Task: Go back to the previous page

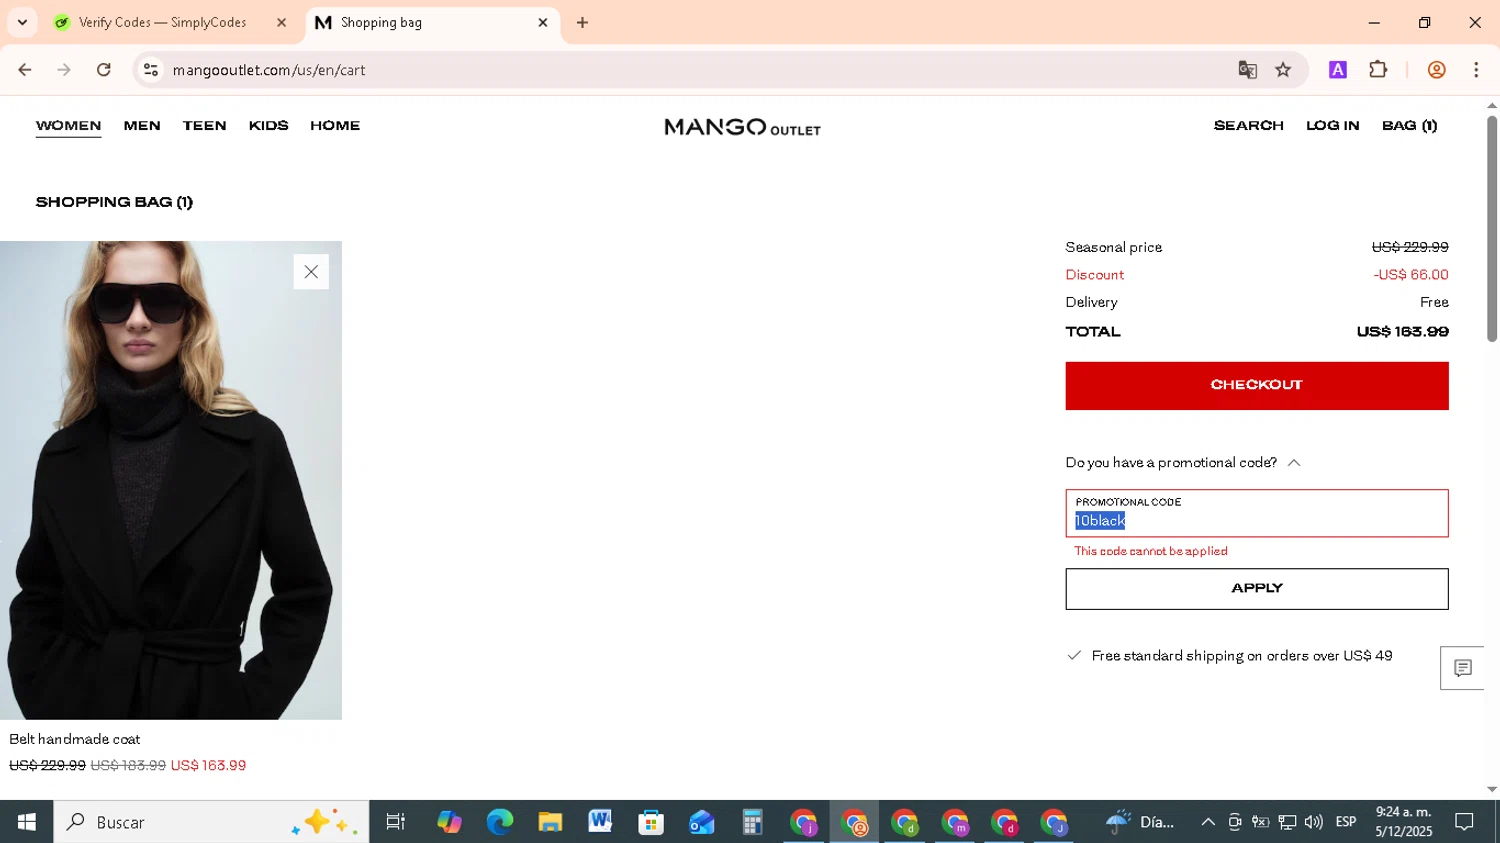Action: [x=25, y=70]
